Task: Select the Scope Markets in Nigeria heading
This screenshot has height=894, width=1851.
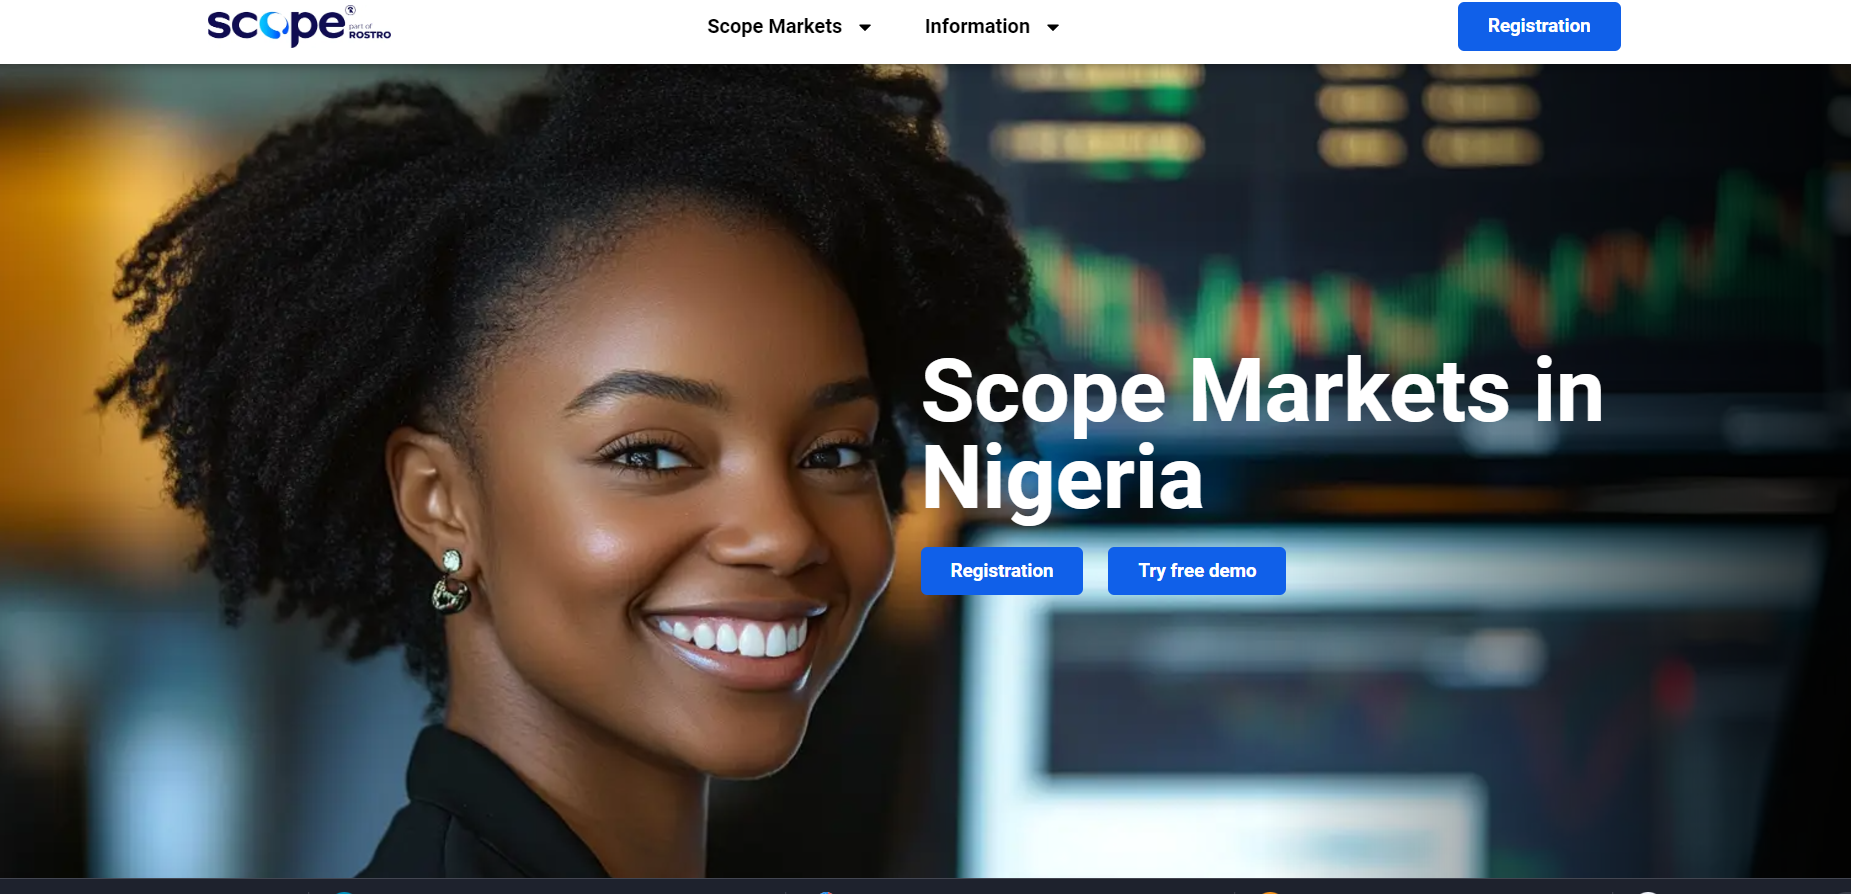Action: coord(1262,434)
